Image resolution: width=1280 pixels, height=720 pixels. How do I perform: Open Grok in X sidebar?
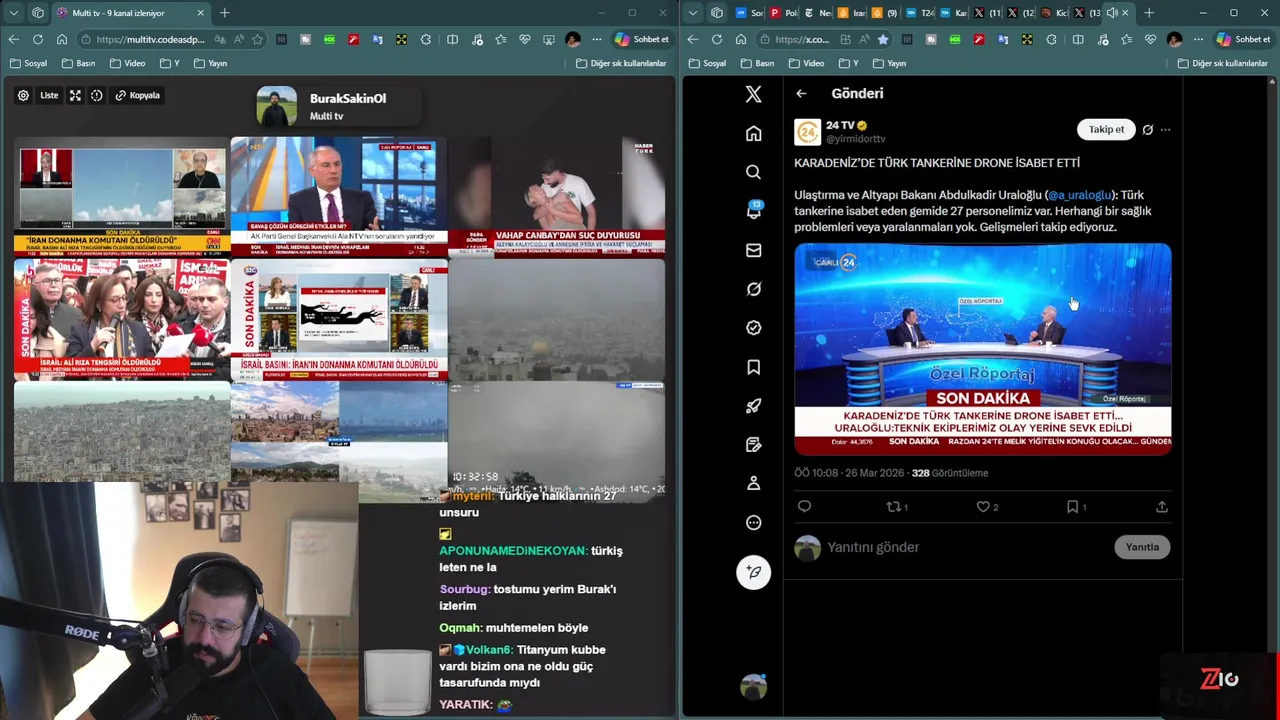coord(753,289)
